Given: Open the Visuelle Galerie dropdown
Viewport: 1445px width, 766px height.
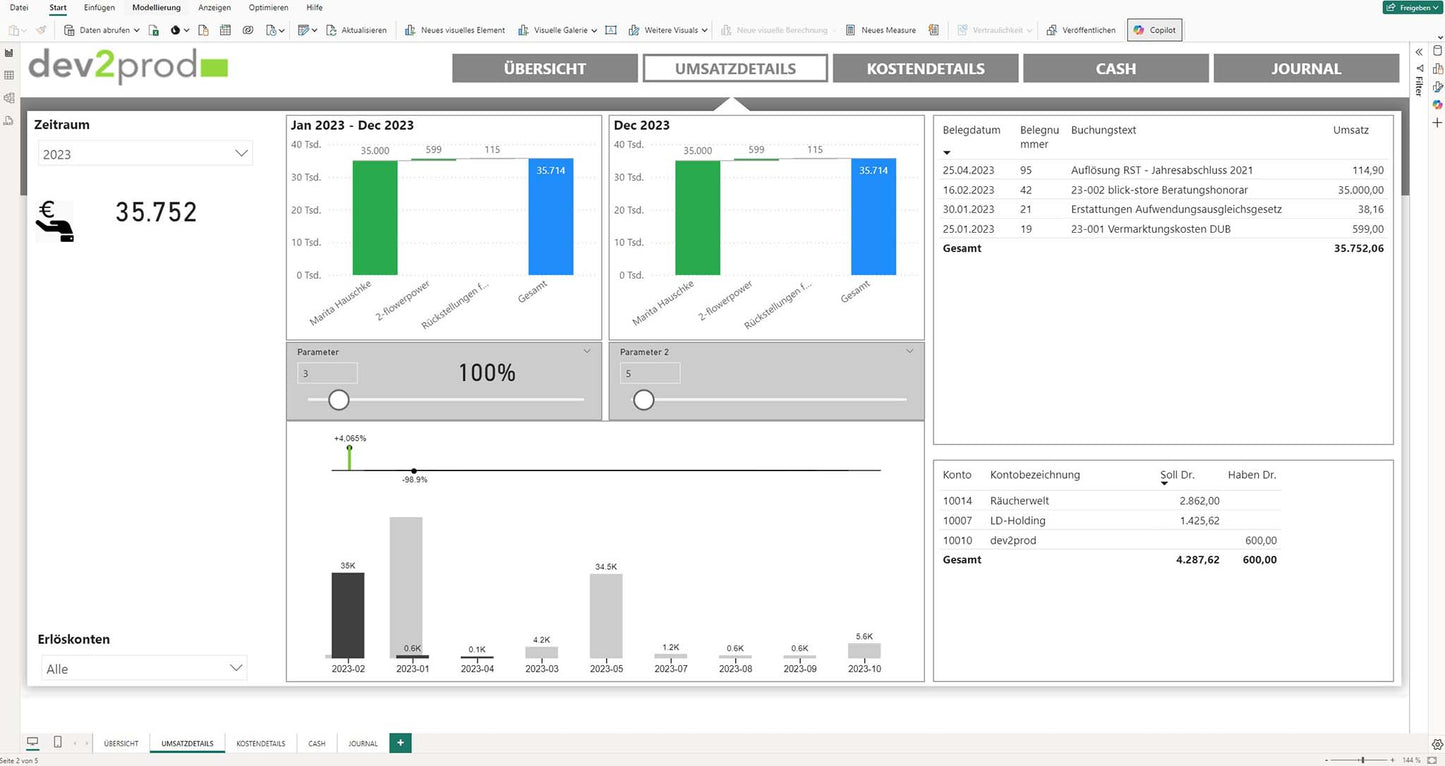Looking at the screenshot, I should click(x=557, y=30).
